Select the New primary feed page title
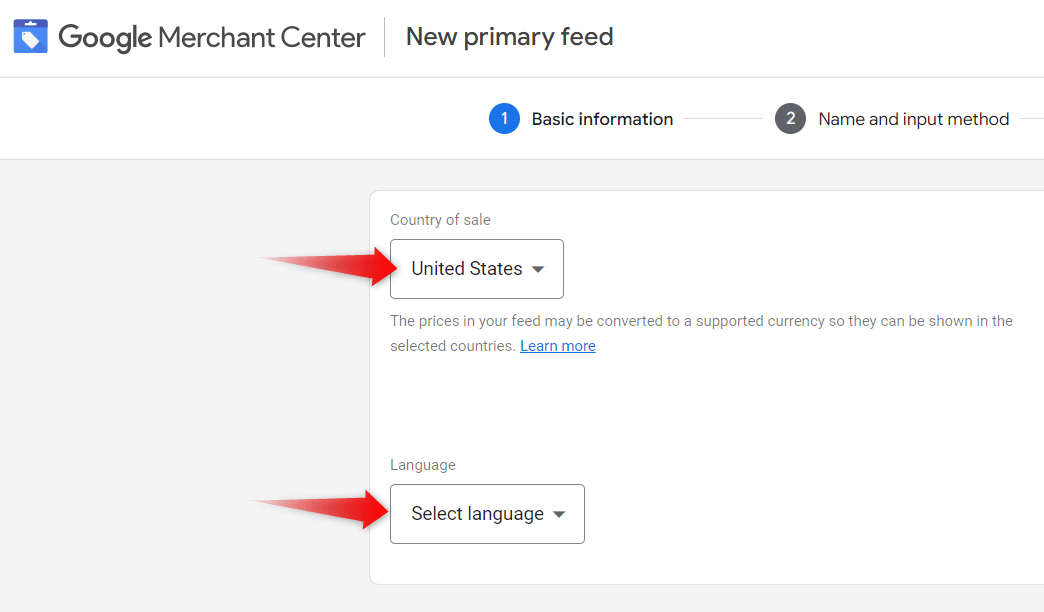This screenshot has width=1044, height=612. click(509, 37)
